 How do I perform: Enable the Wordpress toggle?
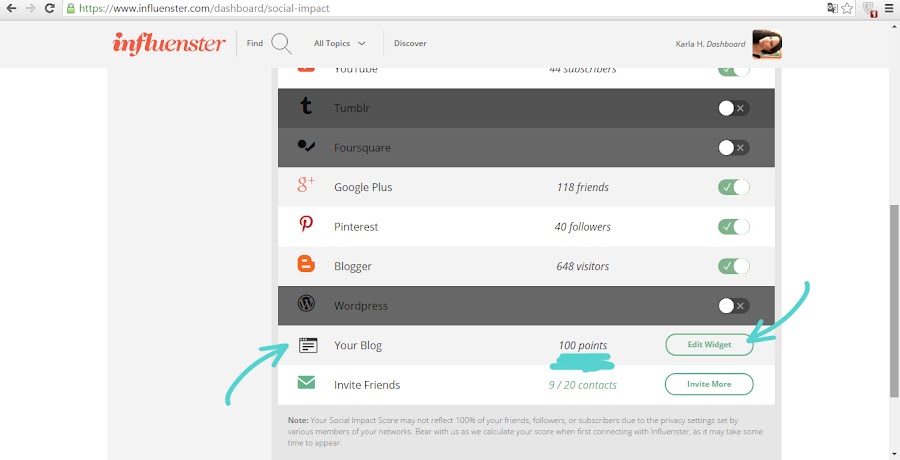(x=734, y=306)
